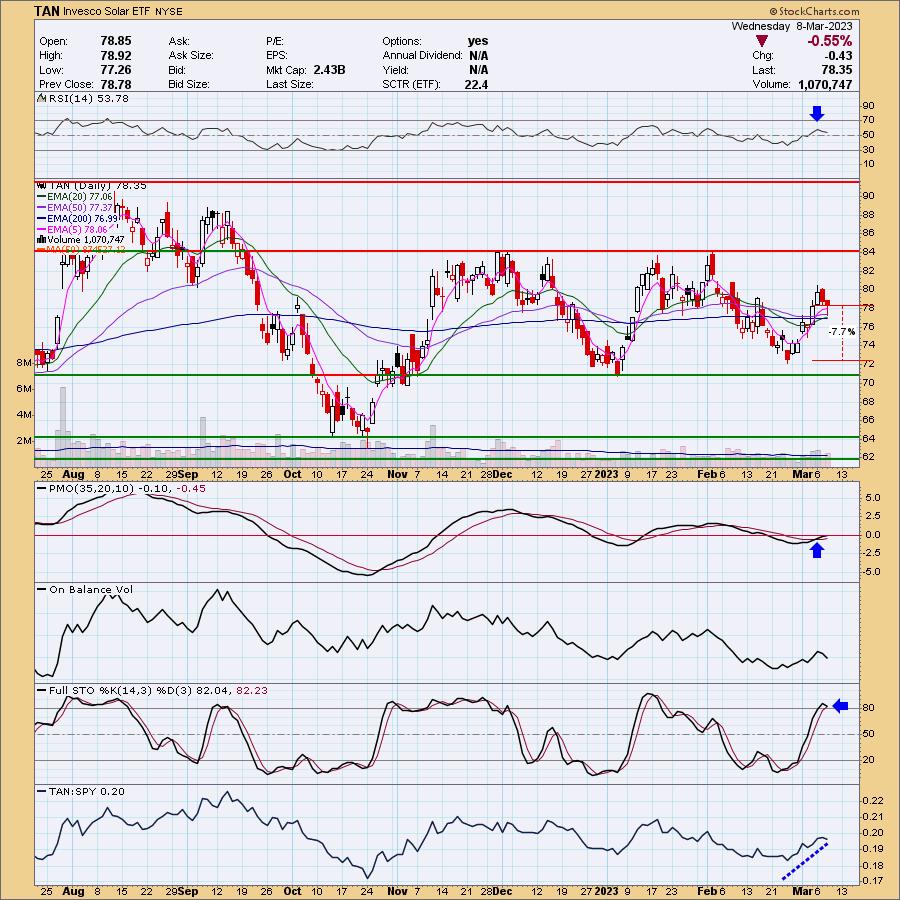Click the Chg value -0.43
Viewport: 900px width, 900px height.
click(x=838, y=56)
